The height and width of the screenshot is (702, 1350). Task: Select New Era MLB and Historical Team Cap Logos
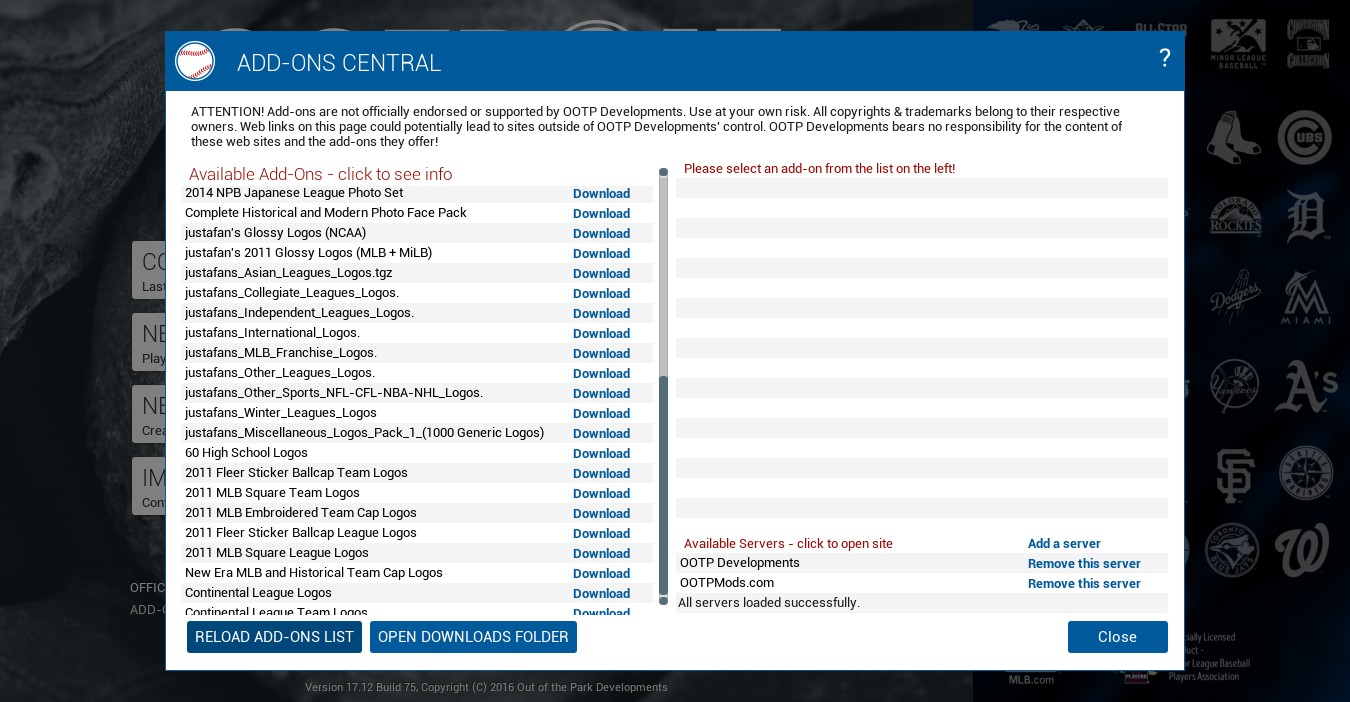(314, 573)
